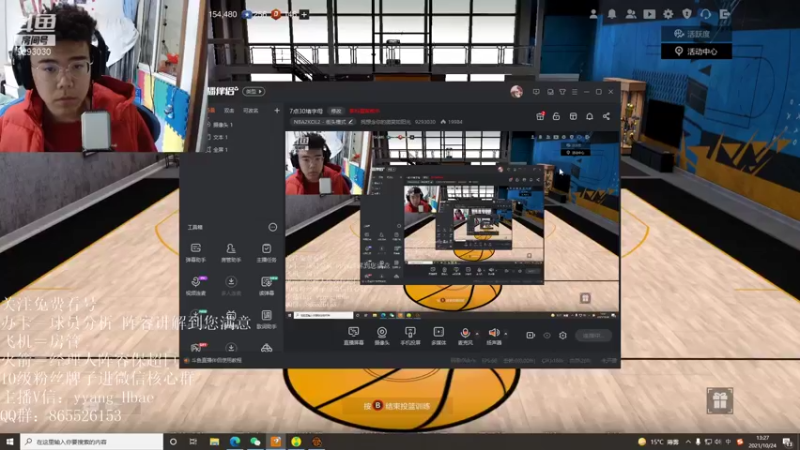800x450 pixels.
Task: Select the 全屏 1 source row
Action: pos(220,149)
